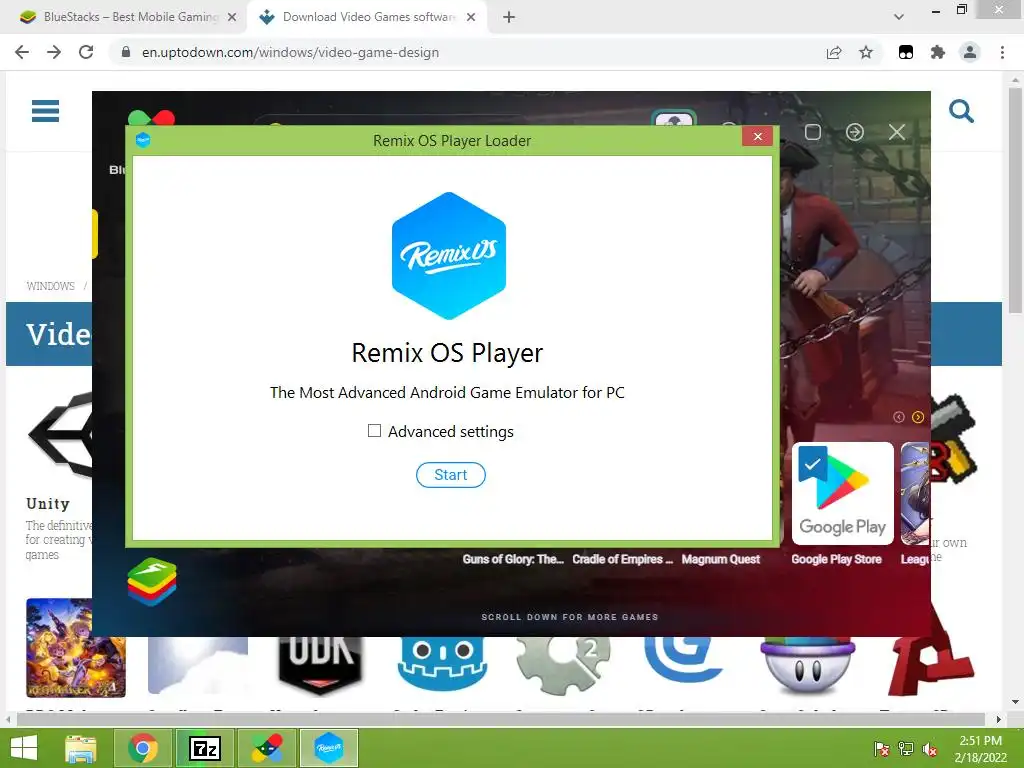Click horizontal scrollbar right arrow
1024x768 pixels.
point(999,720)
